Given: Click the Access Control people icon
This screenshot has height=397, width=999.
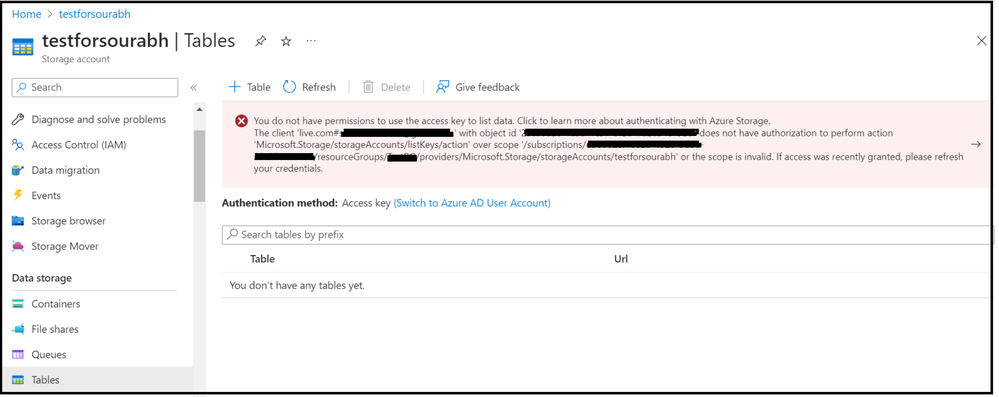Looking at the screenshot, I should pos(18,145).
